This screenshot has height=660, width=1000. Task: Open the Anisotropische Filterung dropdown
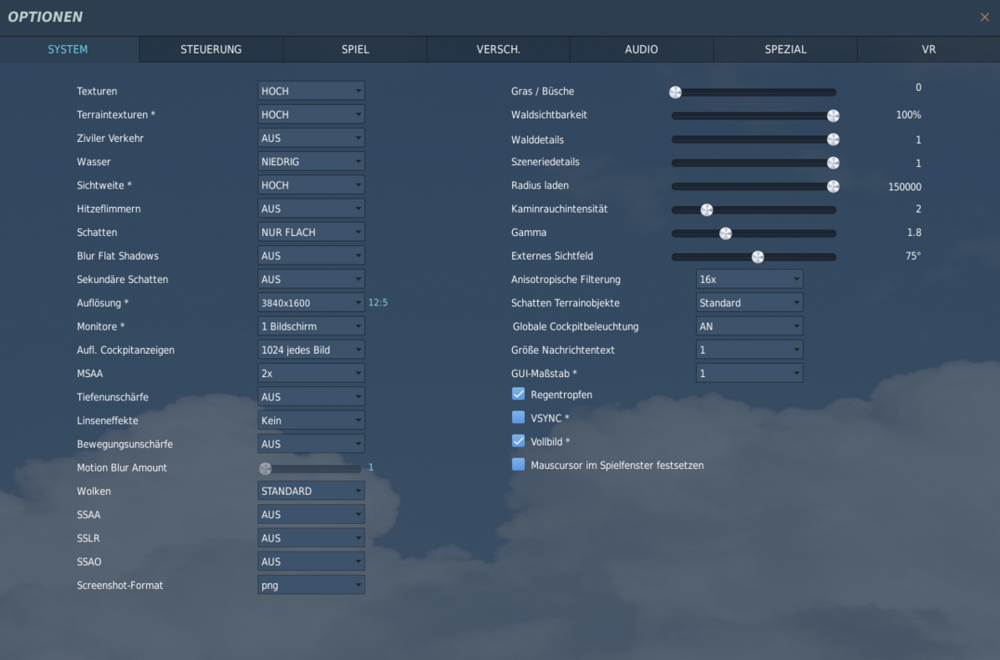(748, 279)
